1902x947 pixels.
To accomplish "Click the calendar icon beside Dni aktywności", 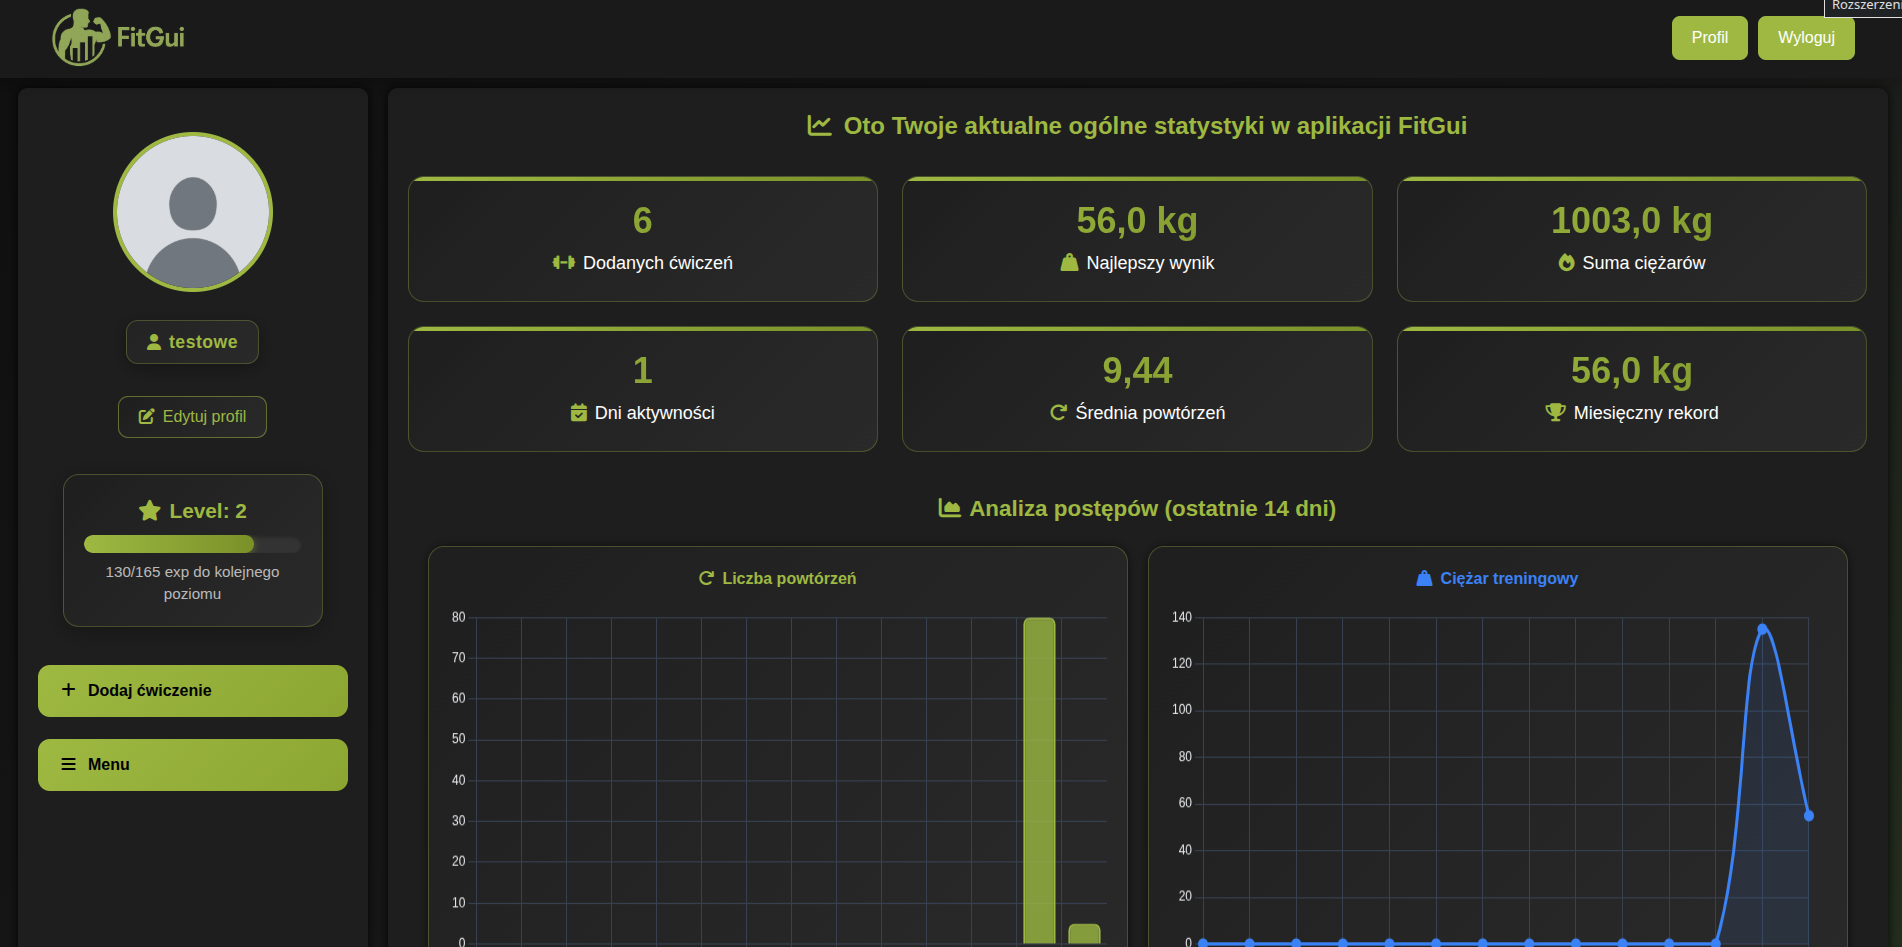I will (578, 413).
